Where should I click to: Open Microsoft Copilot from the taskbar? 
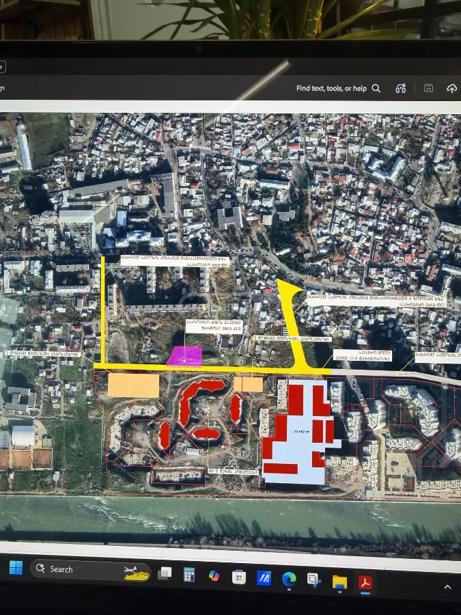[x=214, y=576]
